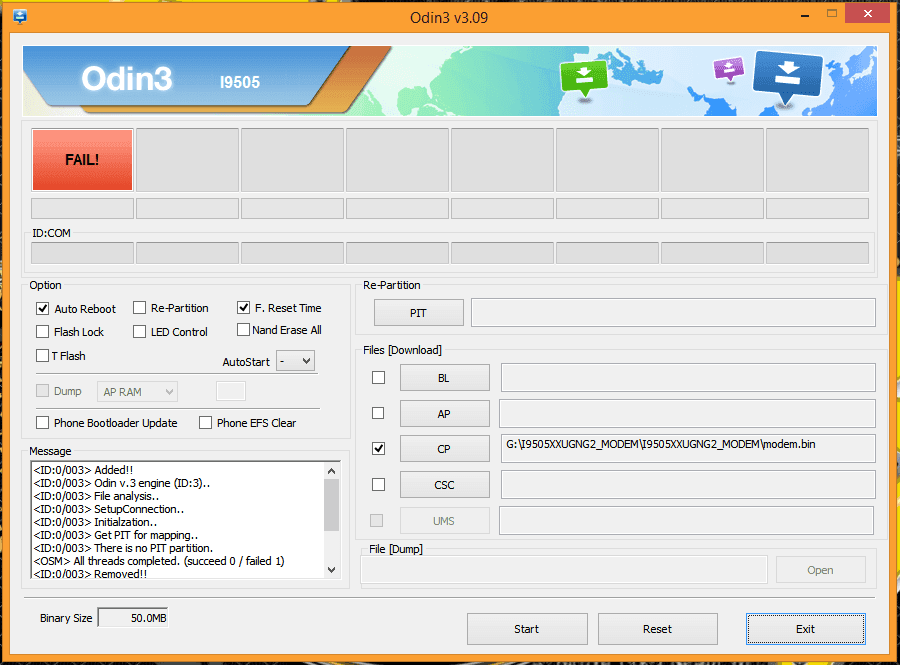Image resolution: width=900 pixels, height=665 pixels.
Task: Click Message log scroll up arrow
Action: tap(331, 471)
